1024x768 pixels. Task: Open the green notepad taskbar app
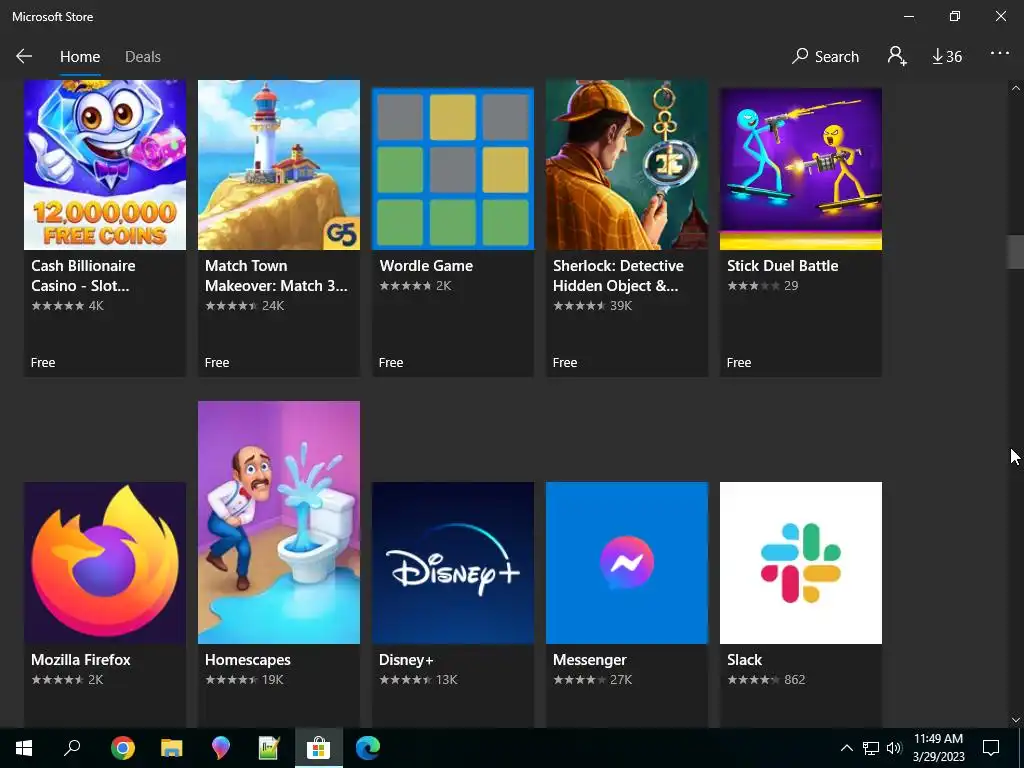(x=269, y=748)
